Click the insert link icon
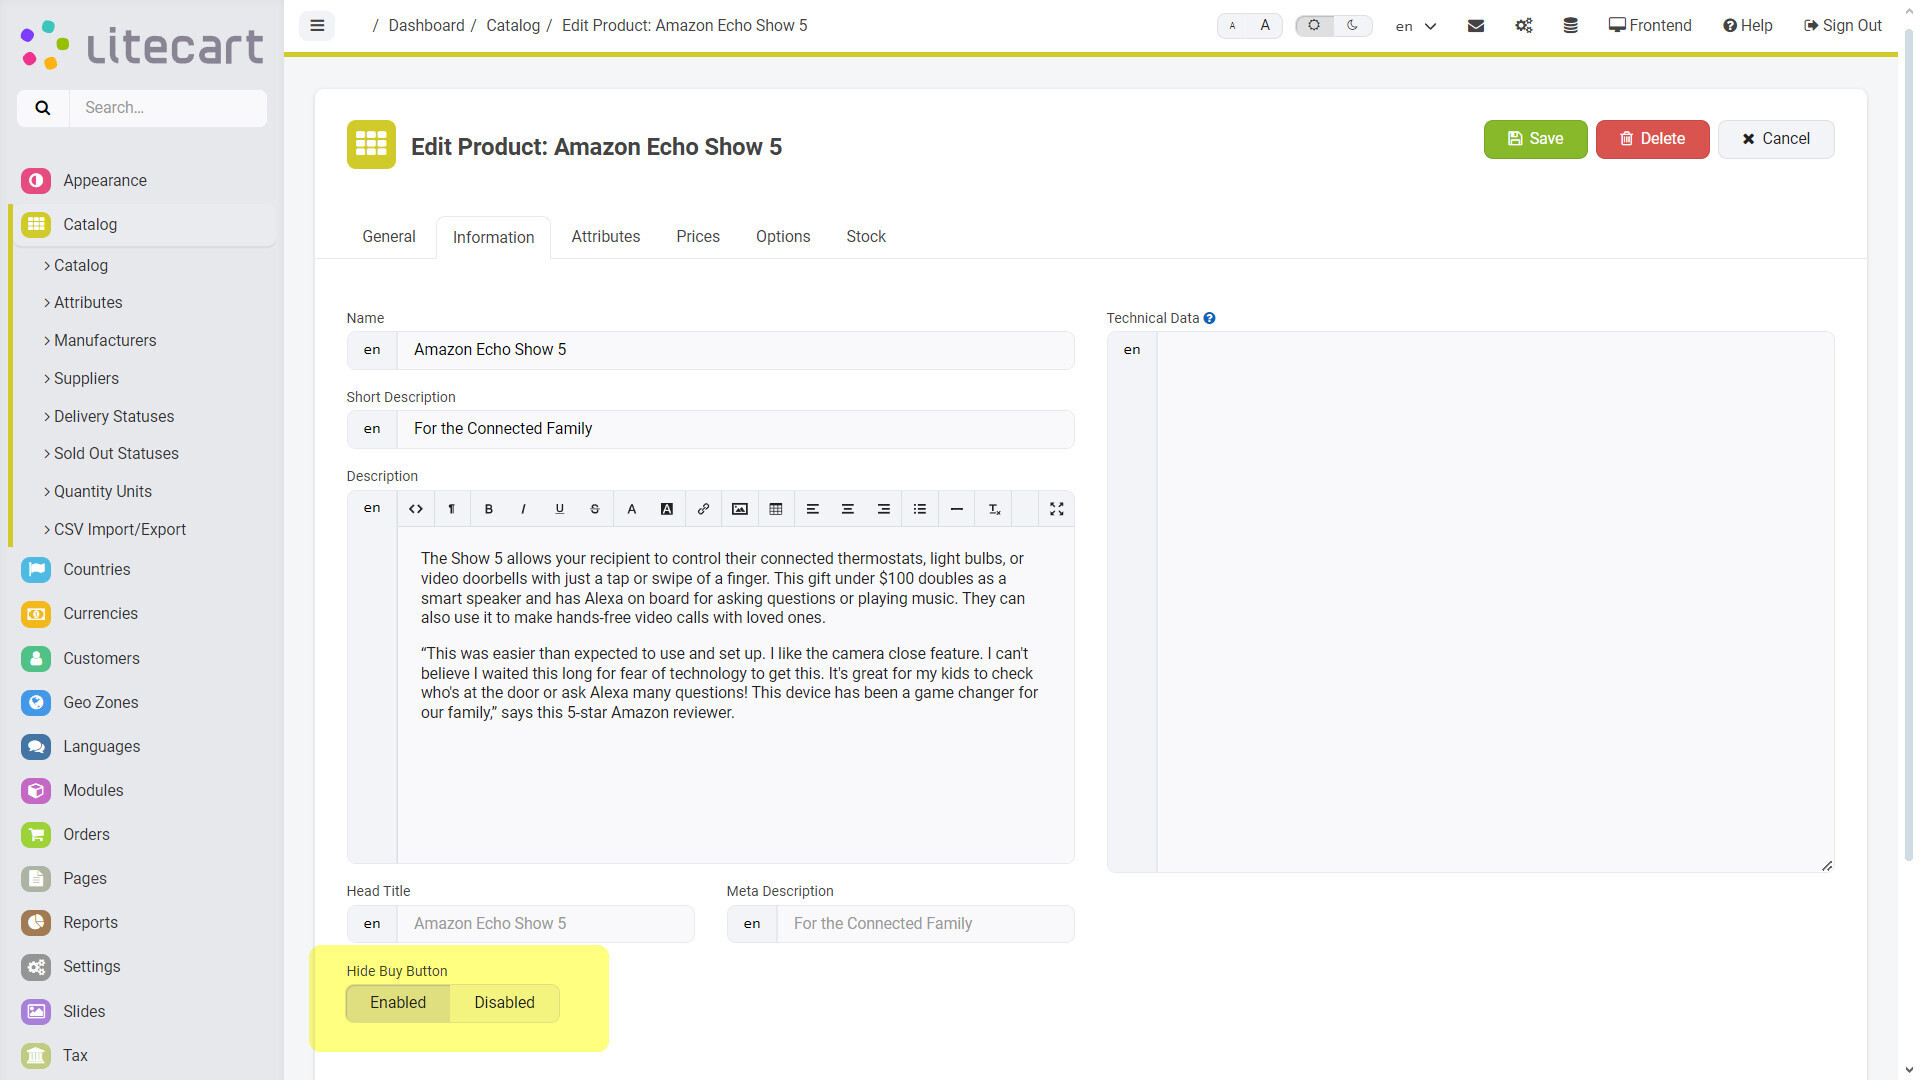Image resolution: width=1920 pixels, height=1080 pixels. pyautogui.click(x=703, y=509)
